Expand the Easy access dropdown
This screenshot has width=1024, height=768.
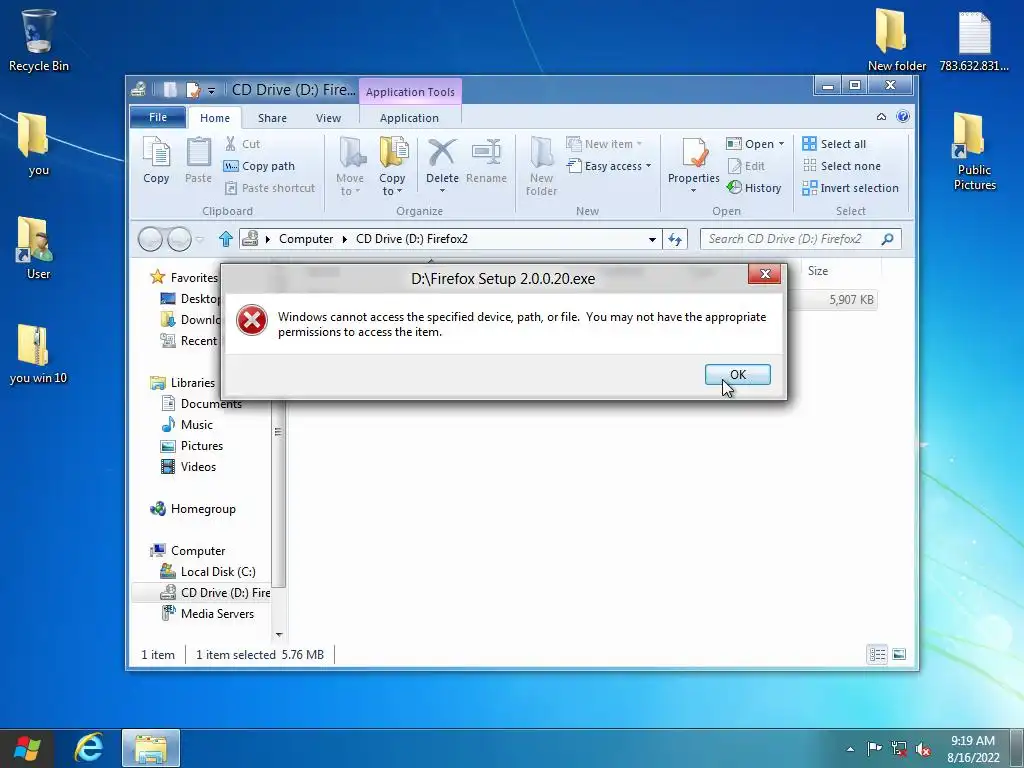[609, 166]
